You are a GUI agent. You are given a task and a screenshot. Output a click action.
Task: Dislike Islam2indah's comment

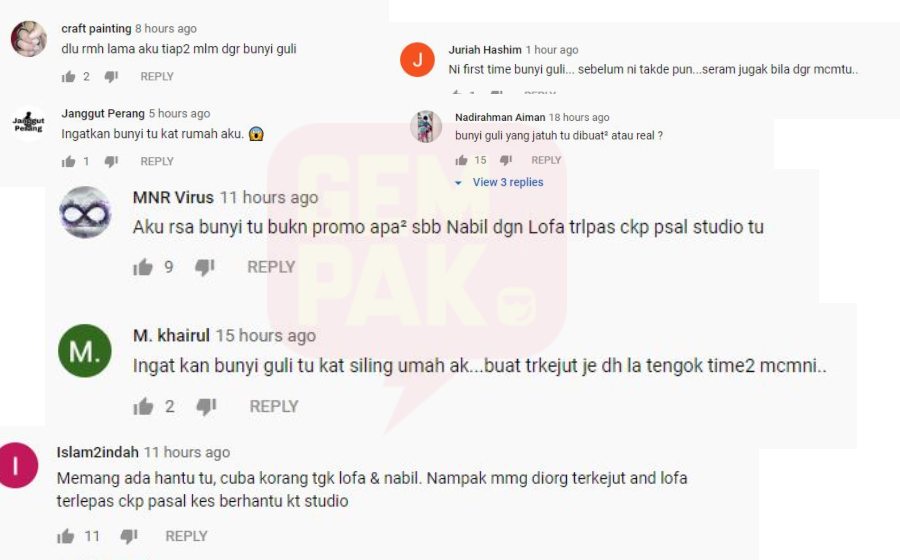click(129, 536)
